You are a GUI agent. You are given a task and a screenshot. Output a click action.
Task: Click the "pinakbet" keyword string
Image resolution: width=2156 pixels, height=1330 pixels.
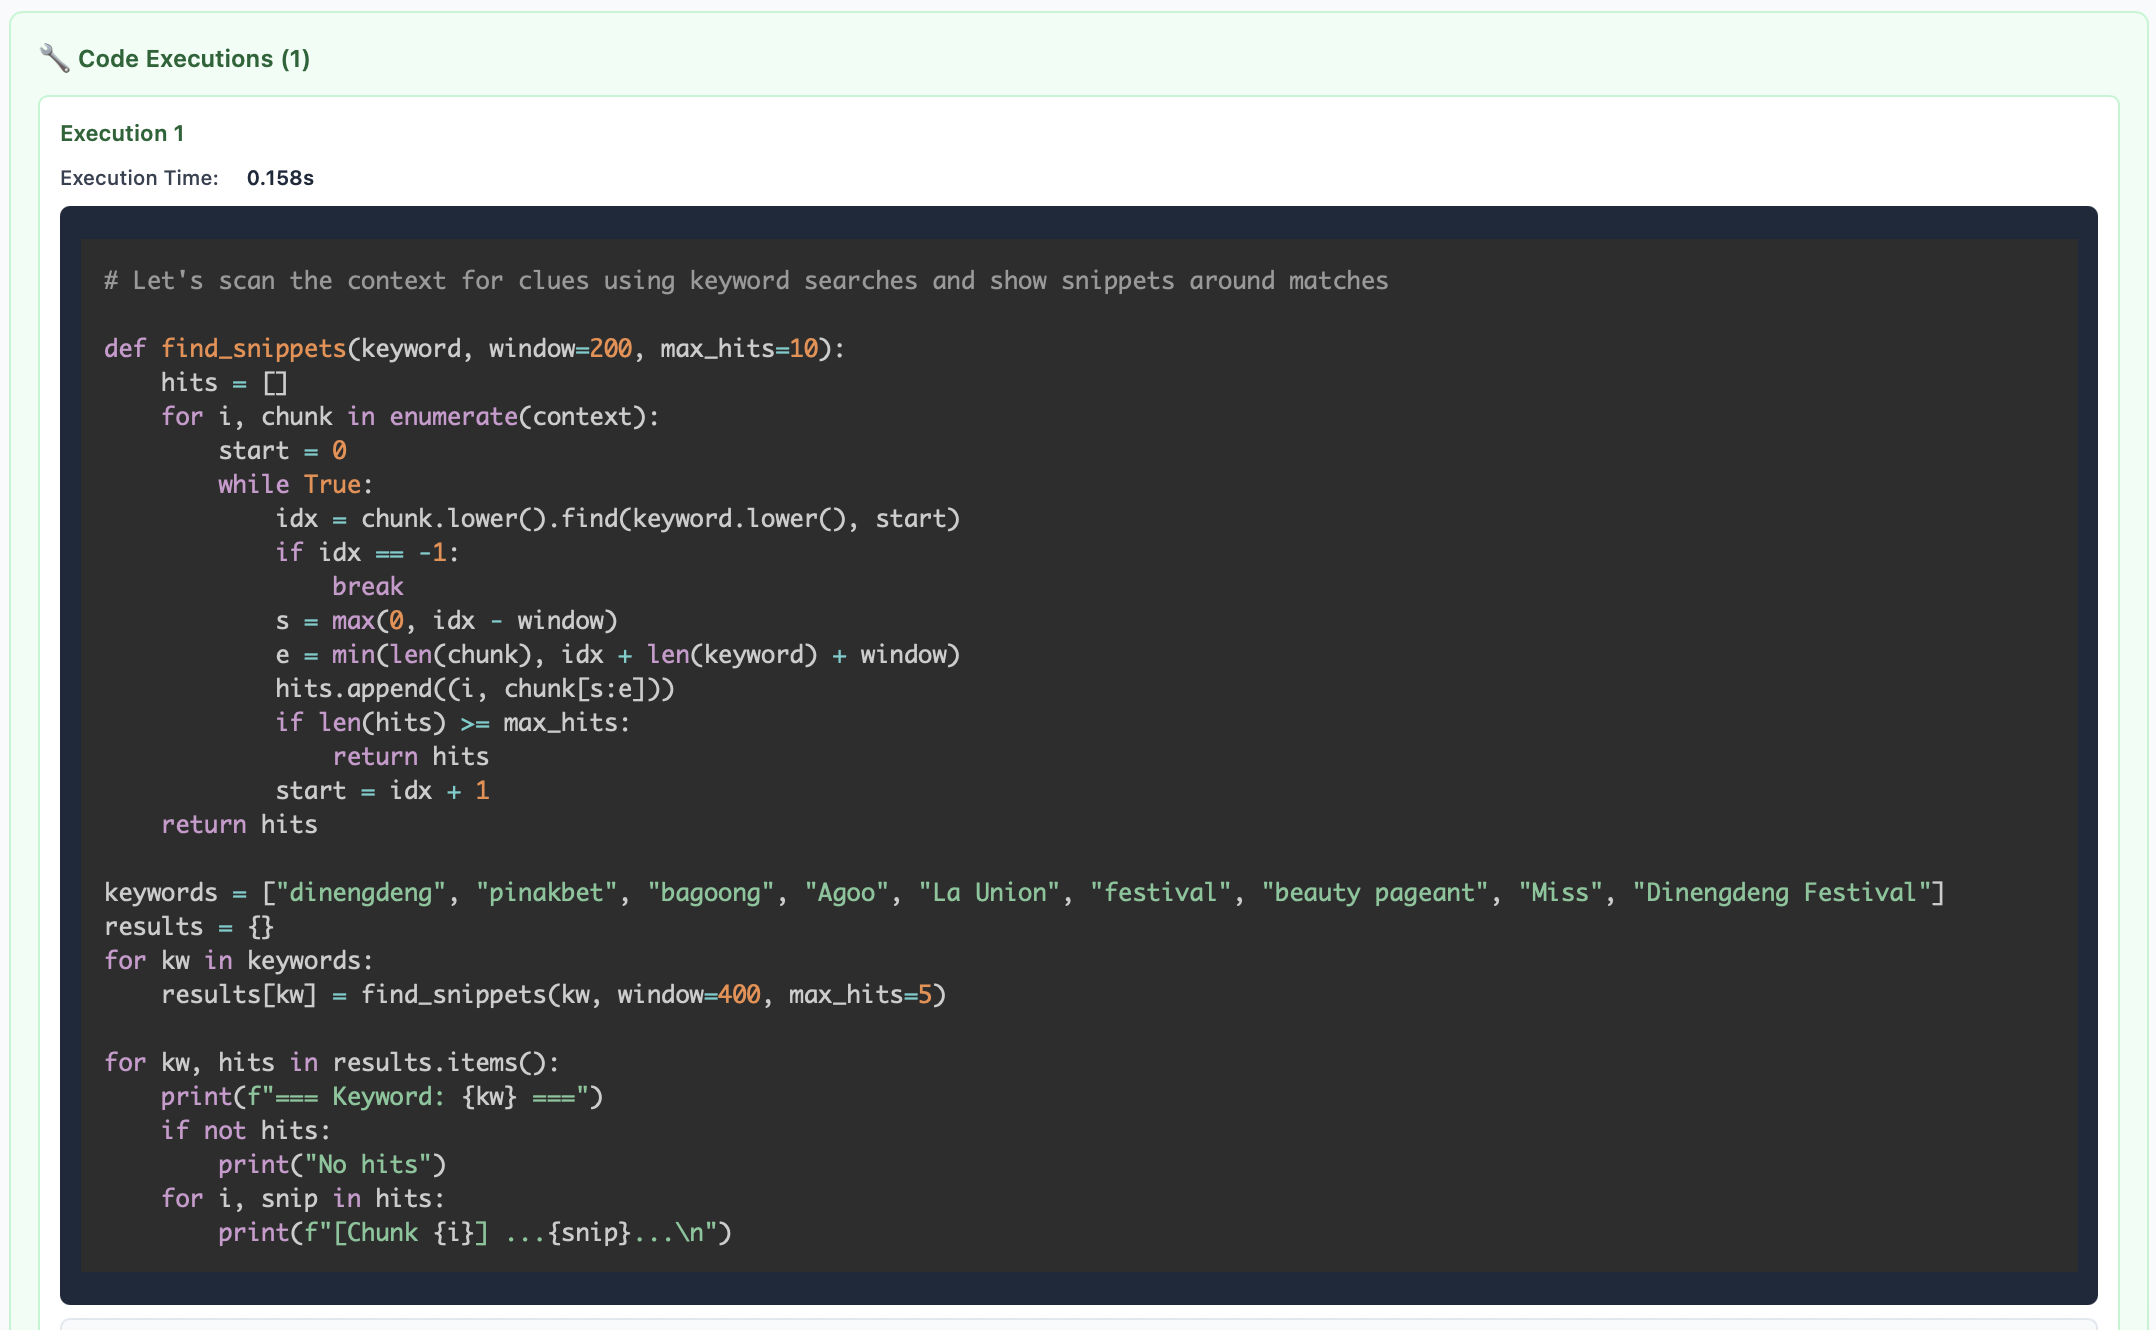(546, 893)
